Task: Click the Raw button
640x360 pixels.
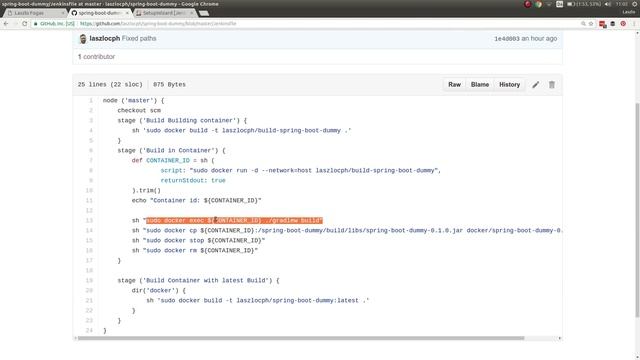Action: tap(454, 84)
